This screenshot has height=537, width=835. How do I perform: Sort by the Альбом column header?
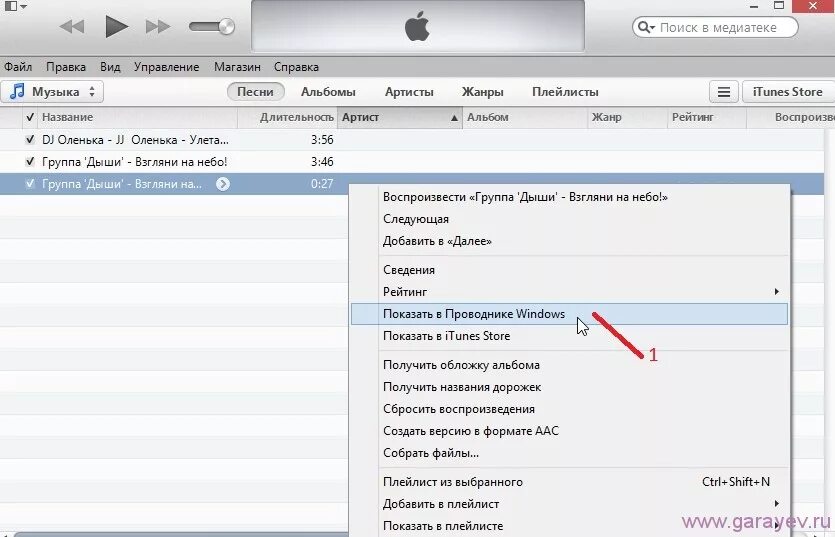coord(525,117)
